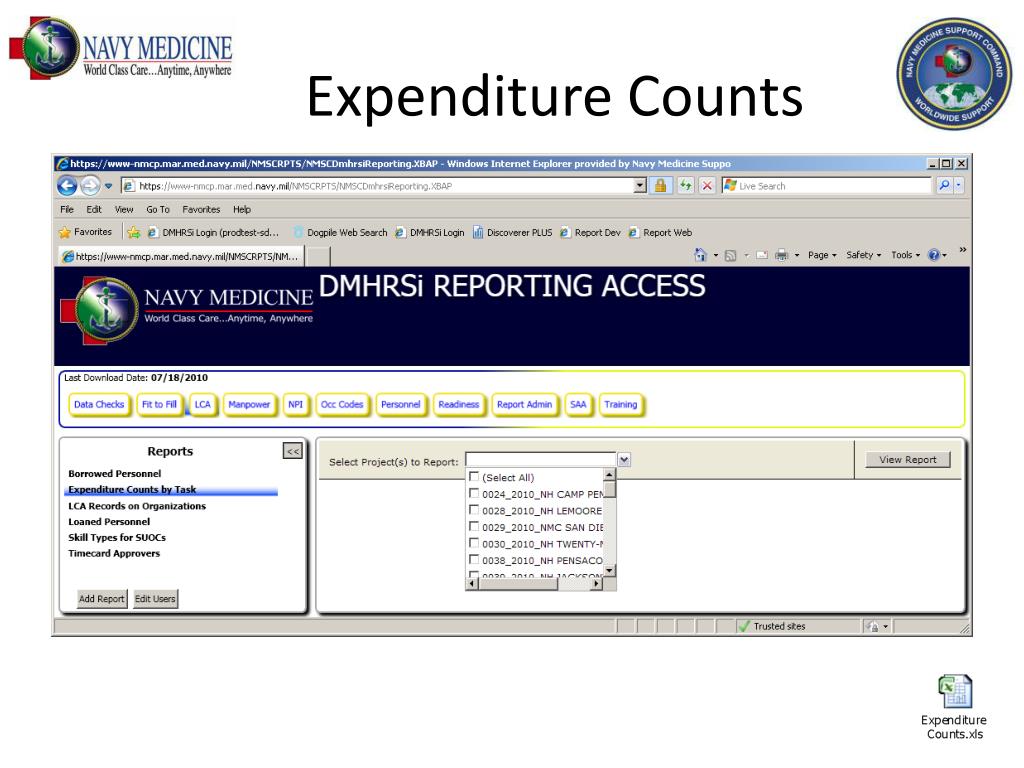Click the Print printer icon
Image resolution: width=1024 pixels, height=768 pixels.
pyautogui.click(x=781, y=255)
